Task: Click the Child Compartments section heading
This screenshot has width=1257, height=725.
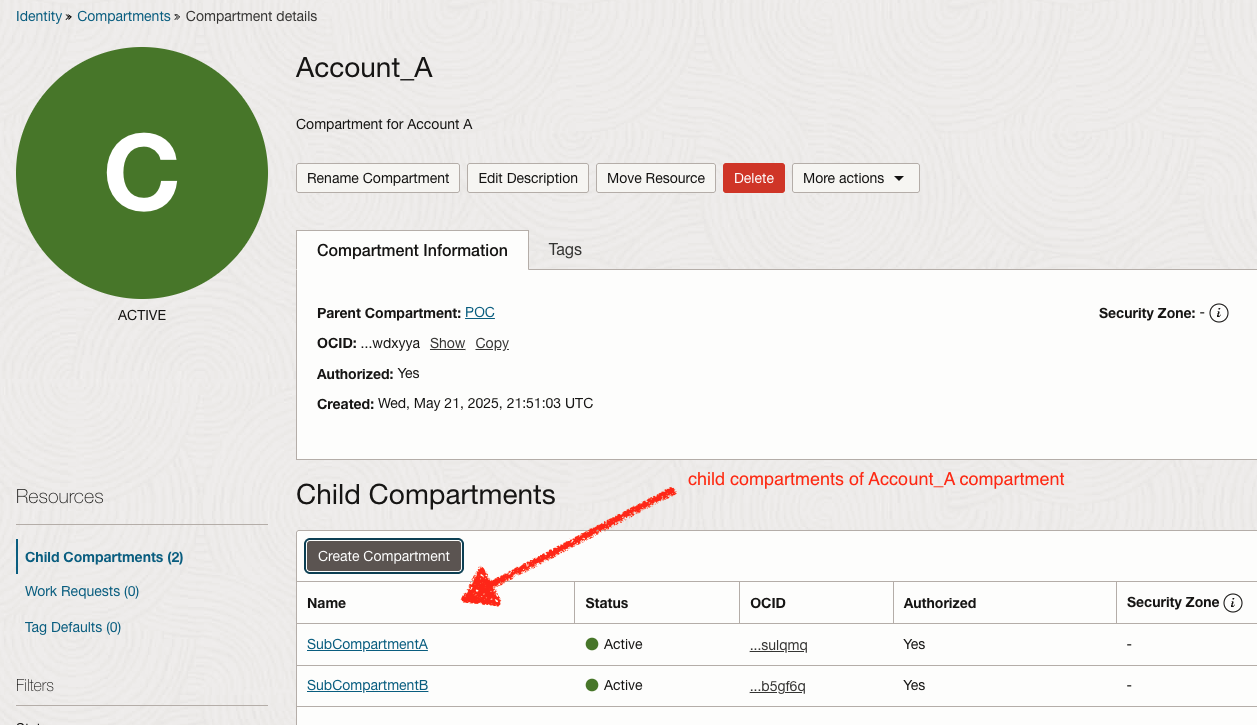Action: coord(426,494)
